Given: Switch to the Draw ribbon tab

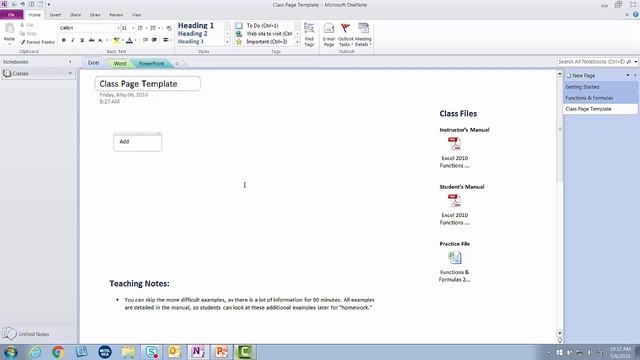Looking at the screenshot, I should pos(95,15).
